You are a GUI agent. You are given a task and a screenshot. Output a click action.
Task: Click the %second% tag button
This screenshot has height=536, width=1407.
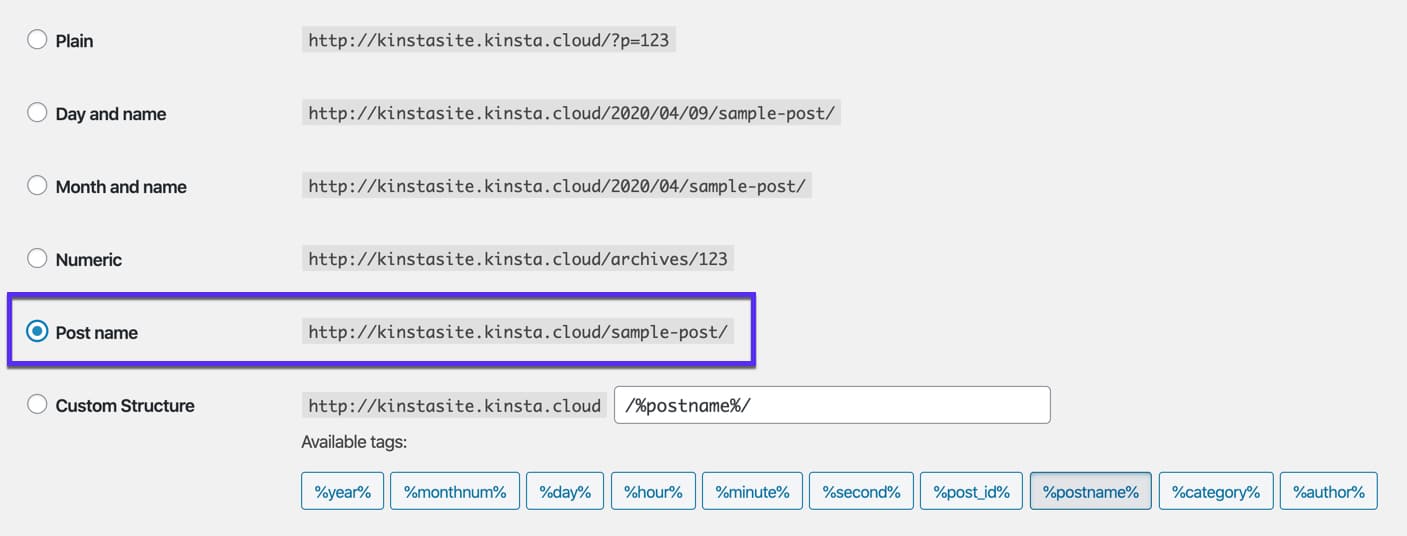point(861,491)
